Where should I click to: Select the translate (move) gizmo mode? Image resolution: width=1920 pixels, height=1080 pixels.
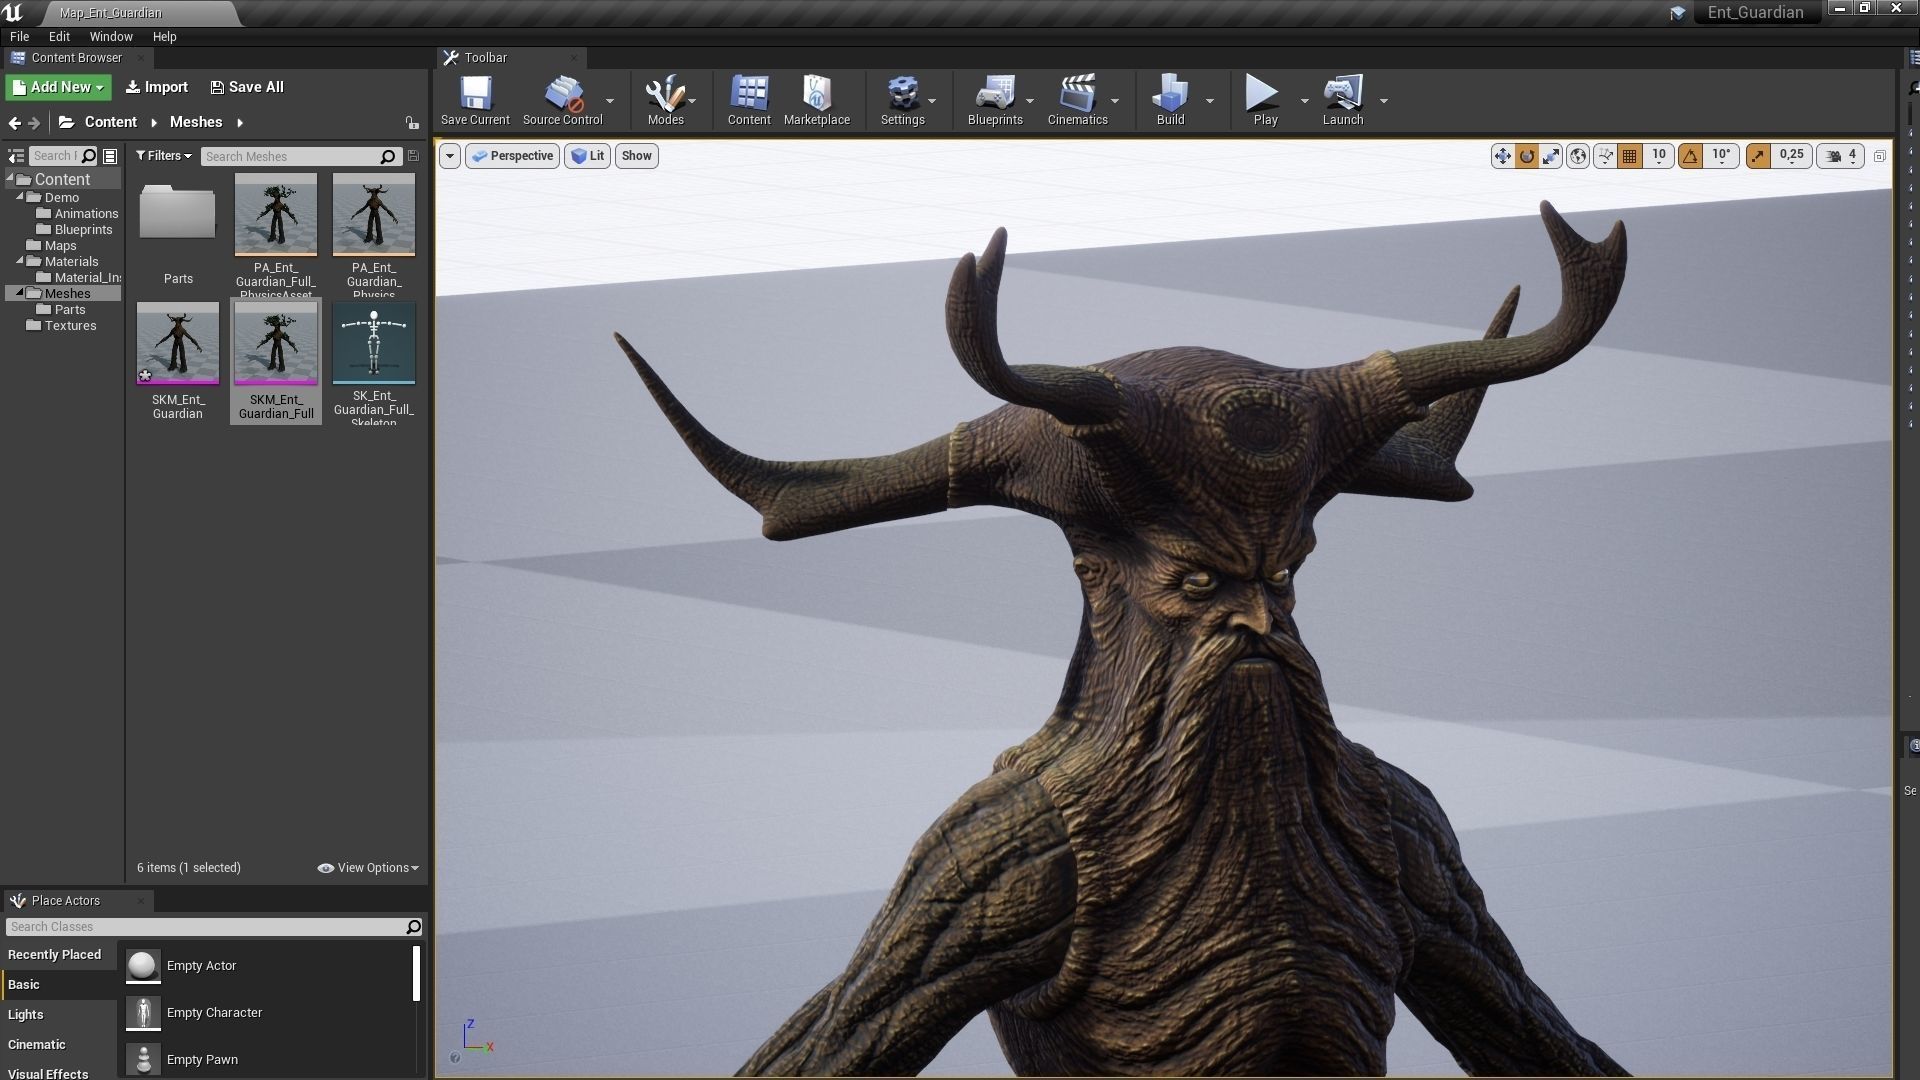[x=1502, y=156]
